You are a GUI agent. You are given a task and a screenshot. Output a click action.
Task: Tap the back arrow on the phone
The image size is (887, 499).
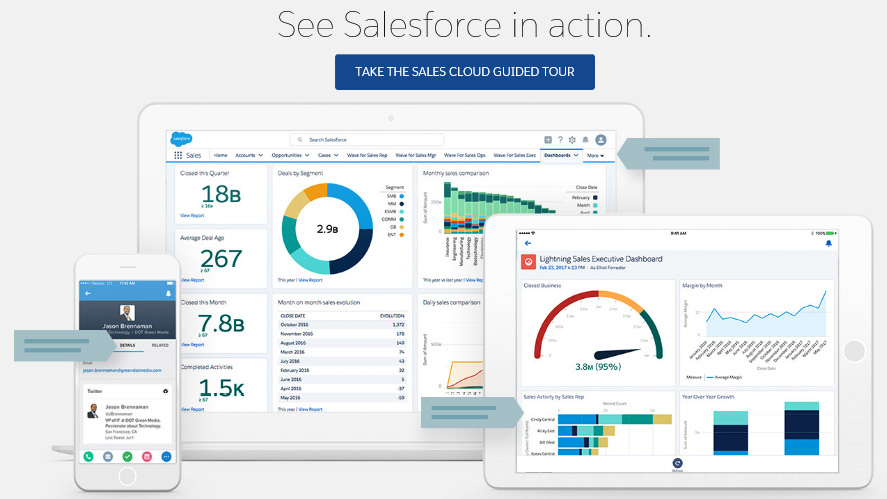click(88, 294)
